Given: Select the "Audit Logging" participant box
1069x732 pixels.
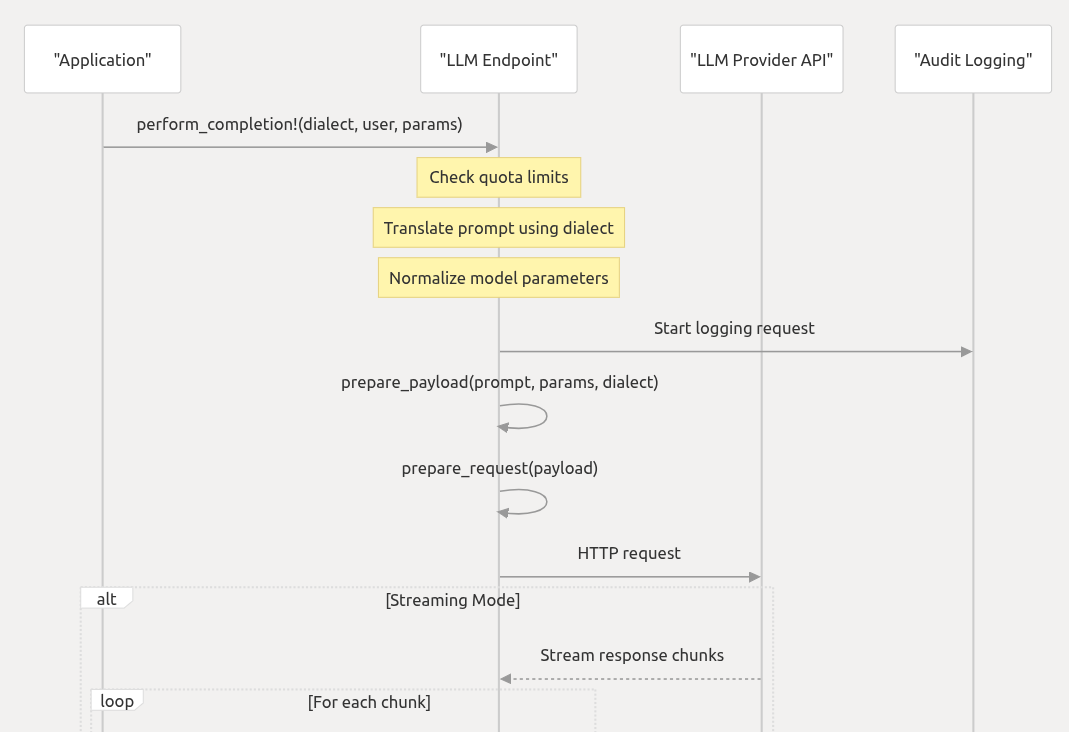Looking at the screenshot, I should pyautogui.click(x=973, y=60).
